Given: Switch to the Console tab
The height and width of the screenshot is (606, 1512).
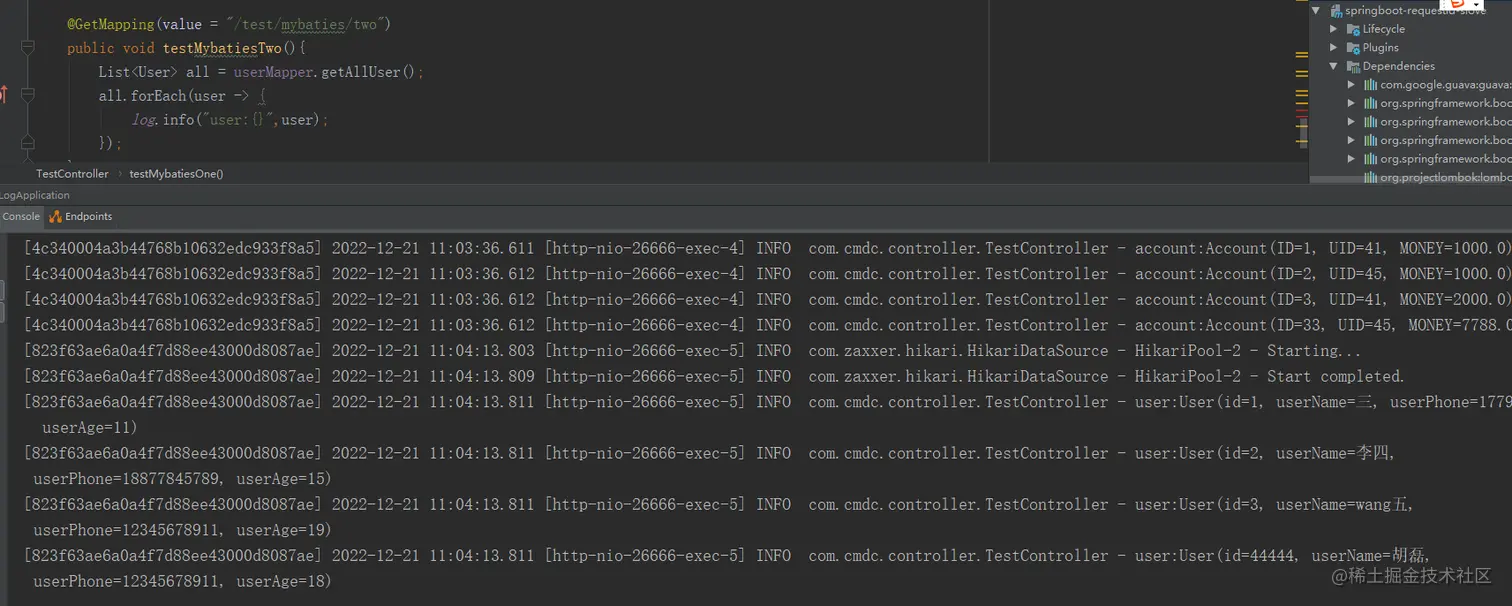Looking at the screenshot, I should click(20, 216).
